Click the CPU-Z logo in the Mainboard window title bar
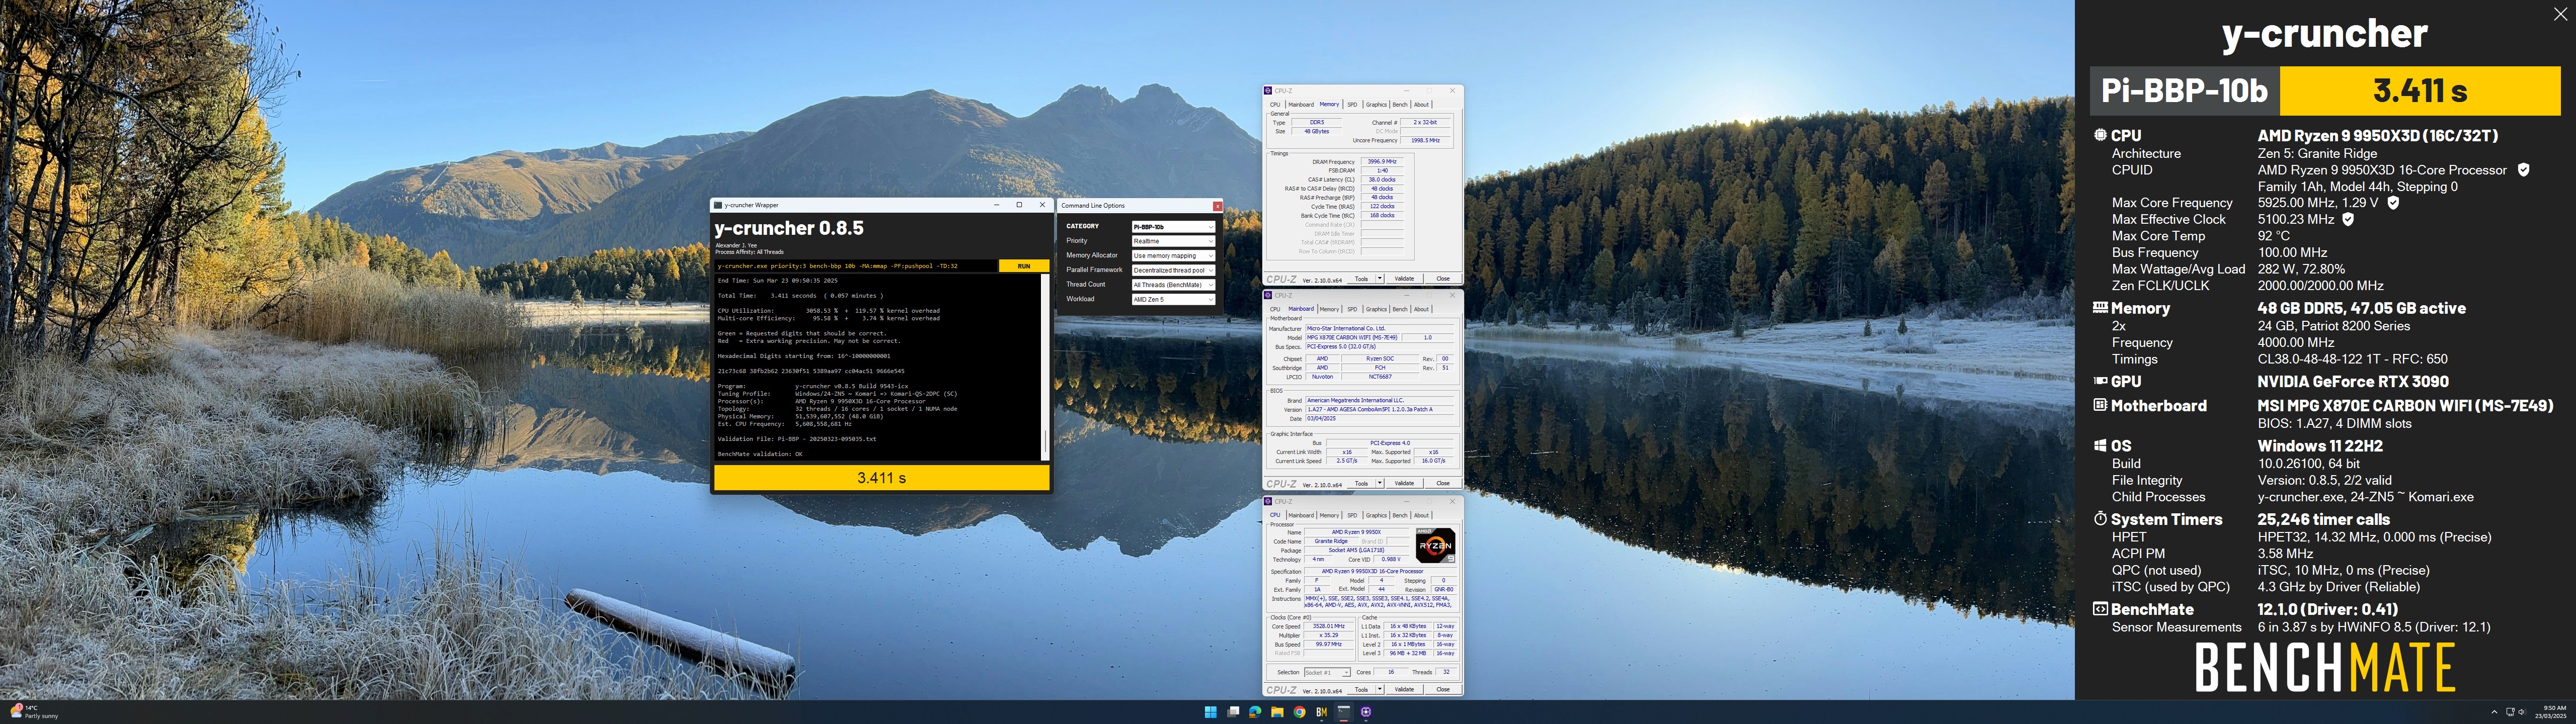Image resolution: width=2576 pixels, height=724 pixels. coord(1269,295)
